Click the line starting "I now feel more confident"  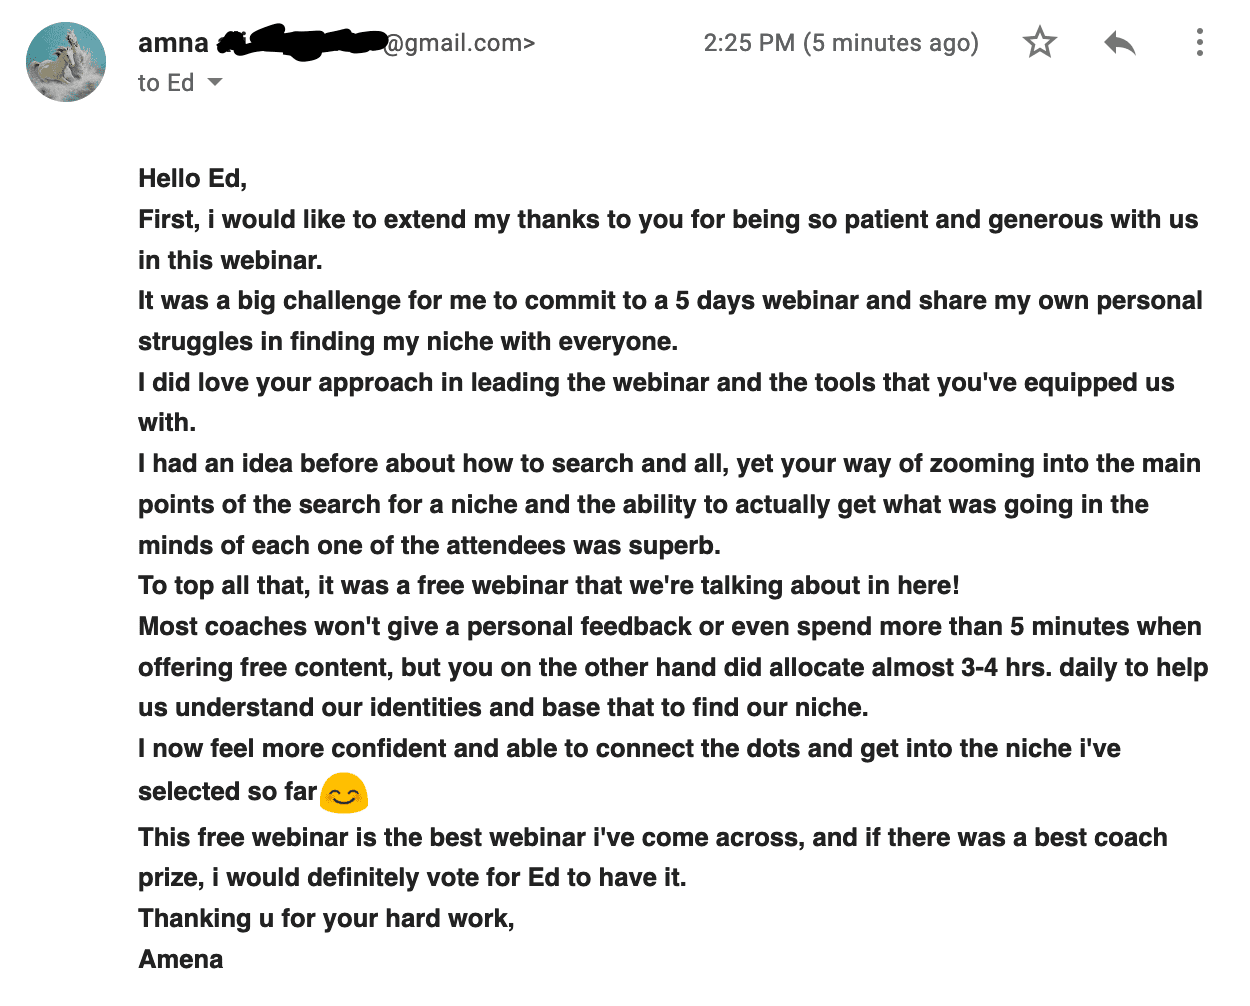(x=629, y=749)
